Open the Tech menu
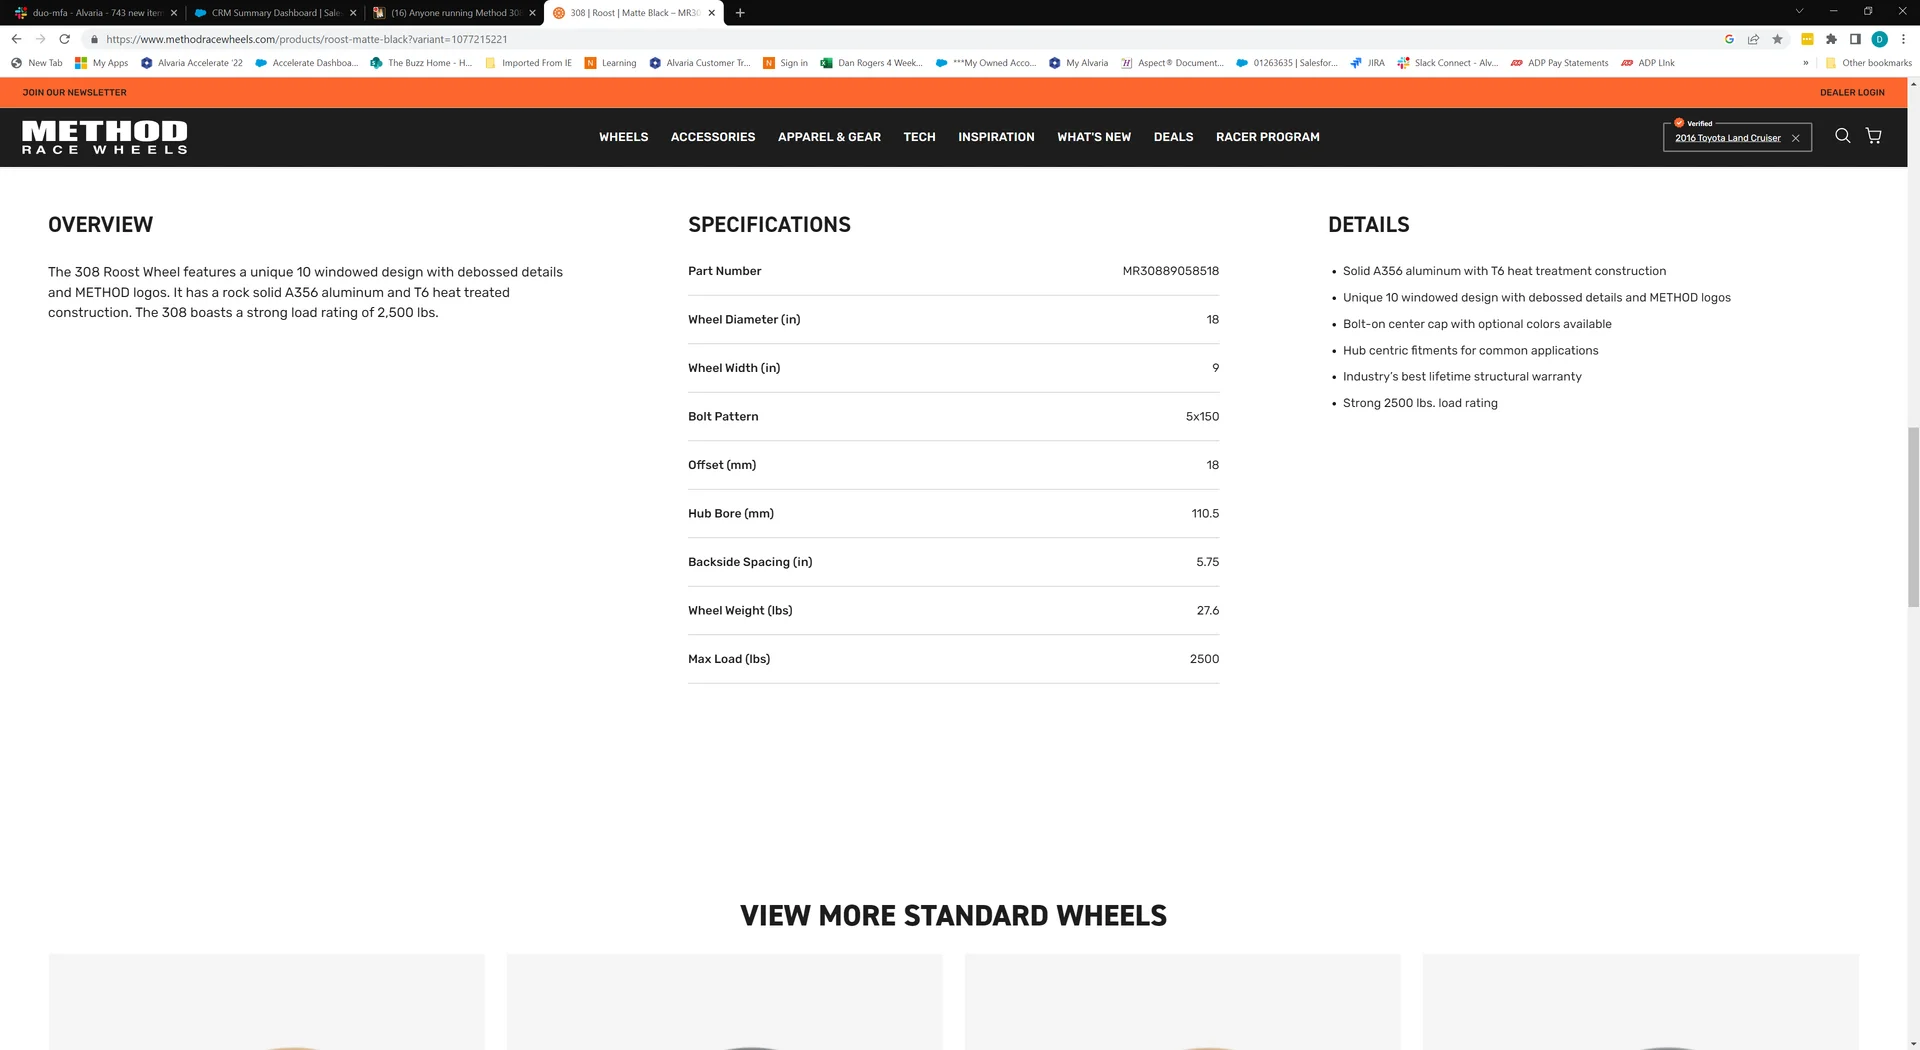The image size is (1920, 1050). (x=919, y=137)
